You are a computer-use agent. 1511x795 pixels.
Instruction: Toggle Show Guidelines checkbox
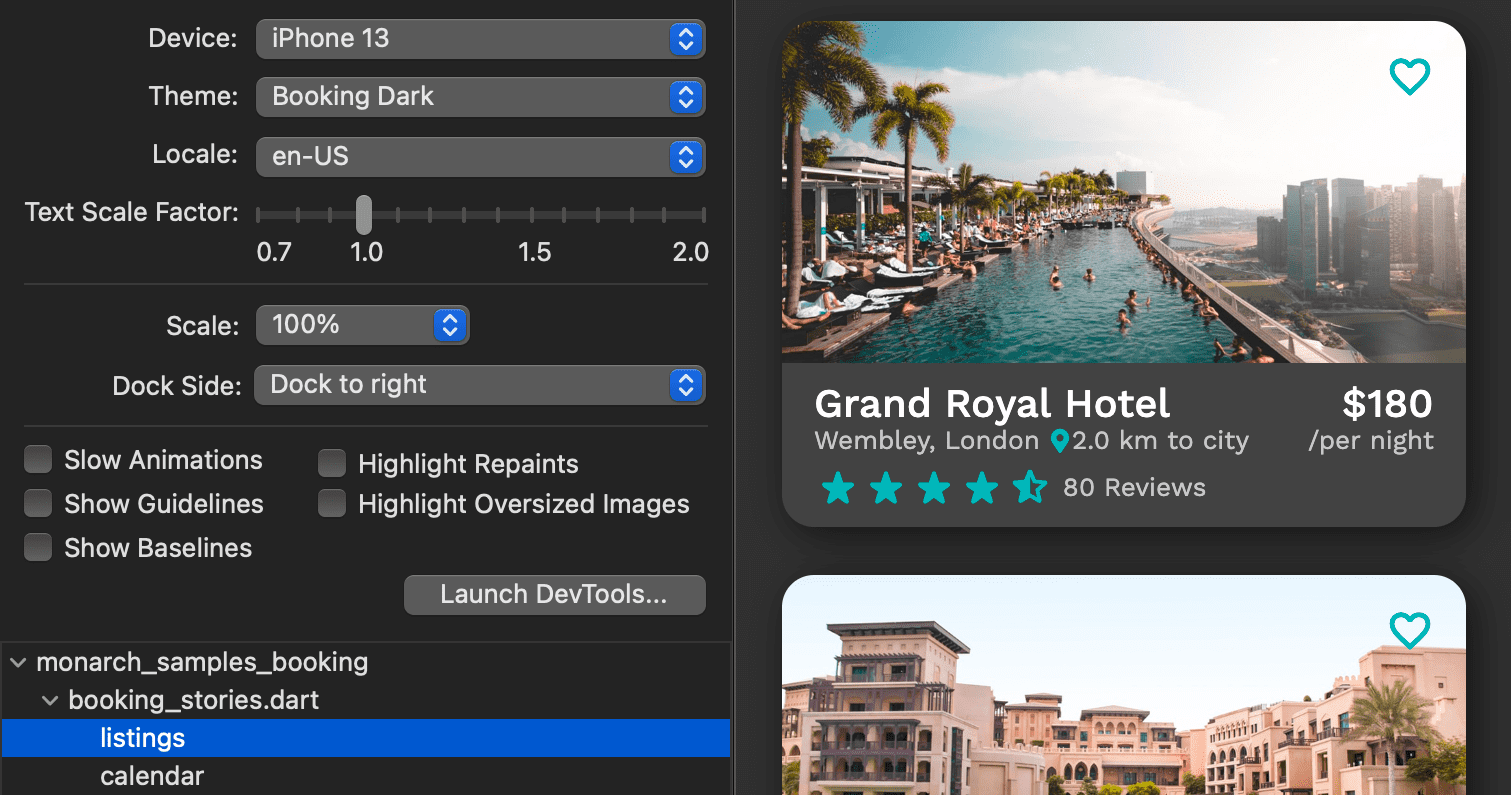click(38, 504)
